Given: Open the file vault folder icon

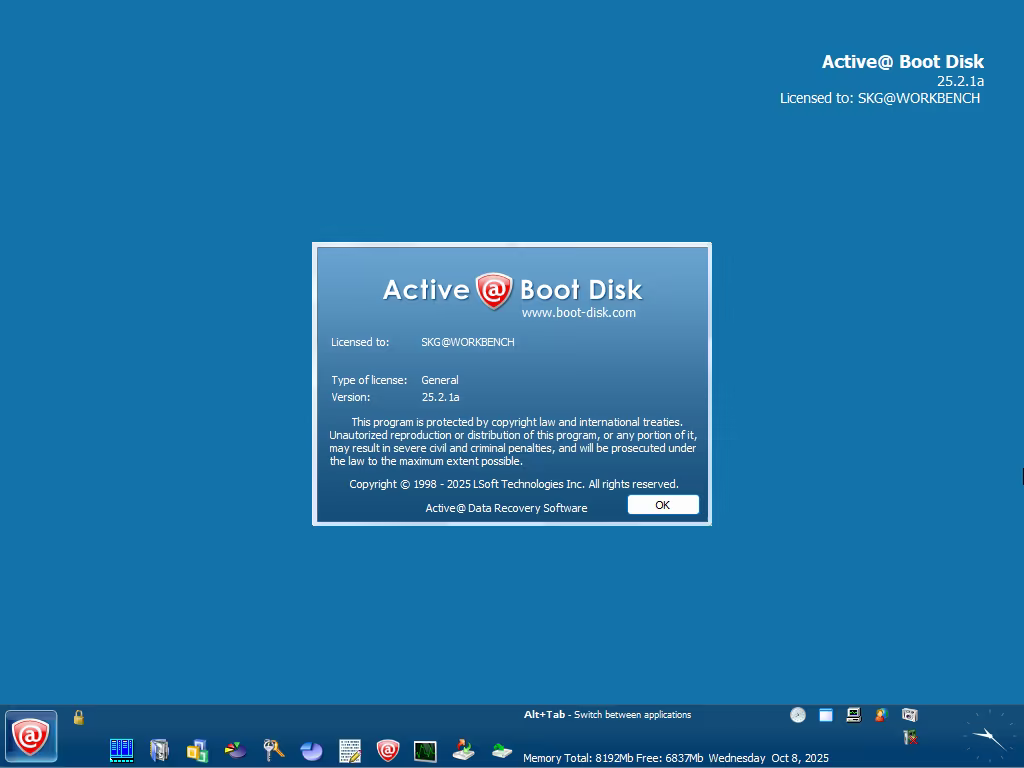Looking at the screenshot, I should [159, 750].
